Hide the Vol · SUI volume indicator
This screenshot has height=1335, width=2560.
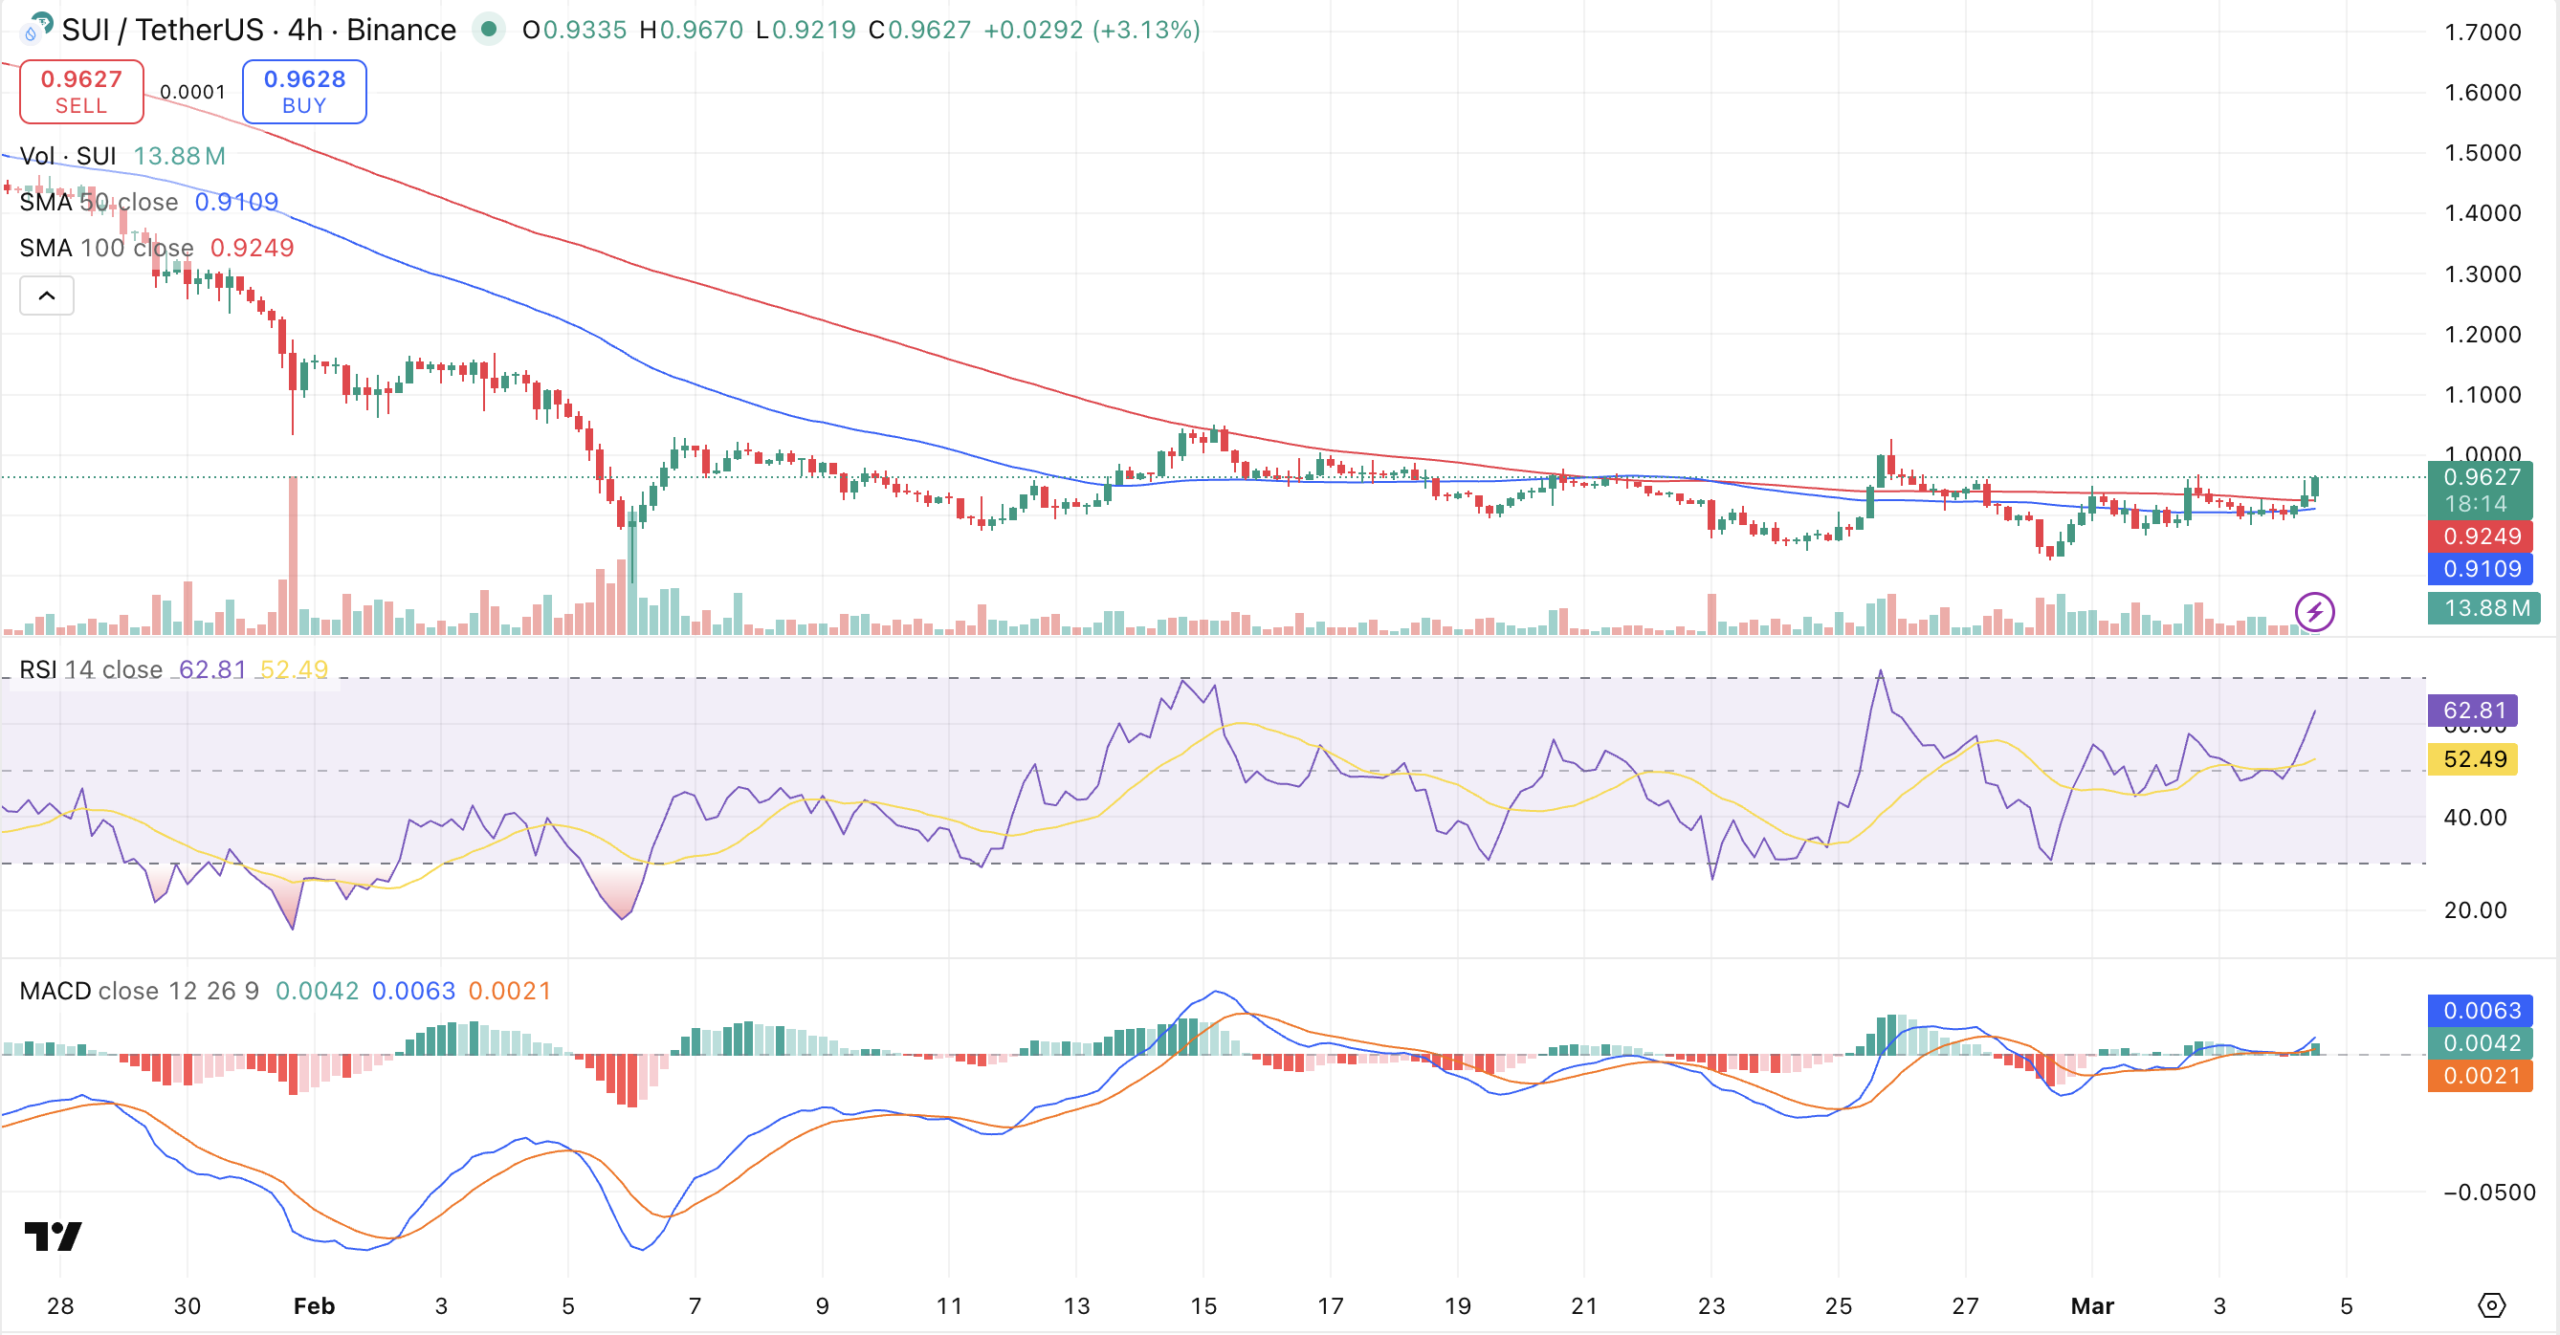pos(68,156)
